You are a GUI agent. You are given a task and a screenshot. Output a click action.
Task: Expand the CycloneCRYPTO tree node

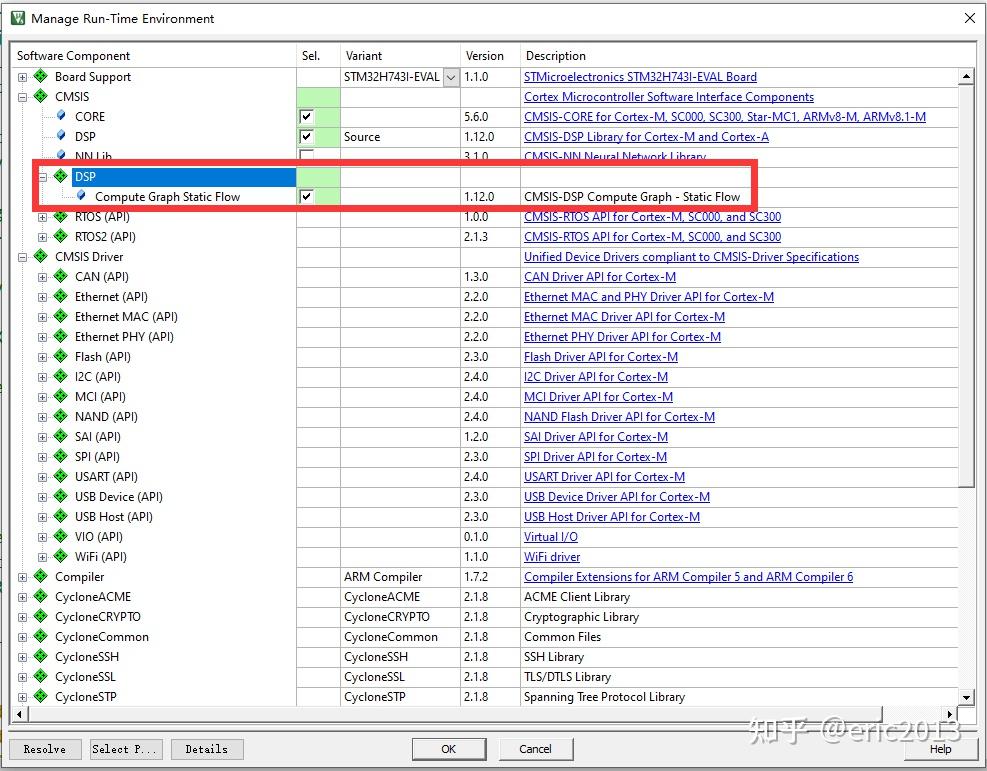[x=23, y=617]
